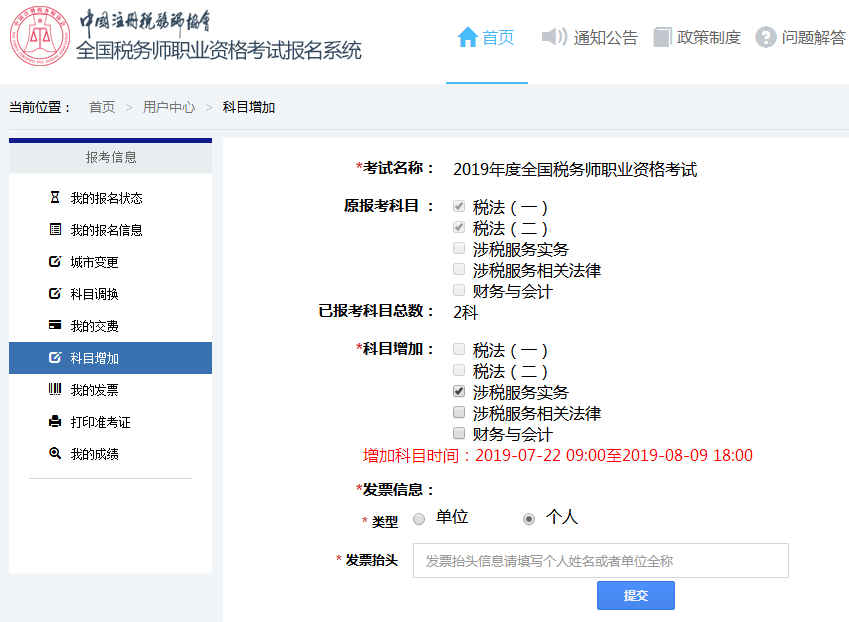Check 财务与会计 under 科目增加
This screenshot has width=849, height=622.
click(458, 433)
